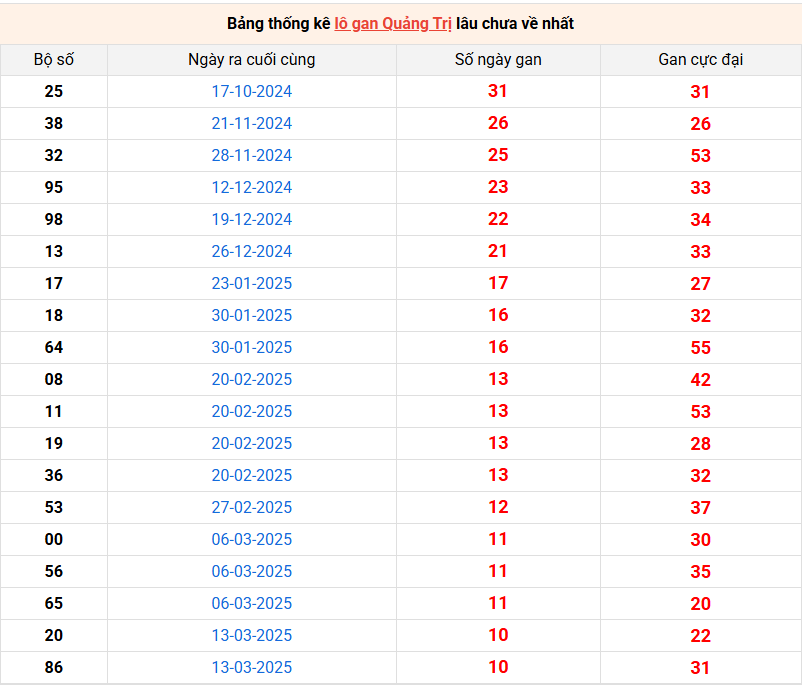
Task: Open the date link for number 86
Action: coord(252,668)
